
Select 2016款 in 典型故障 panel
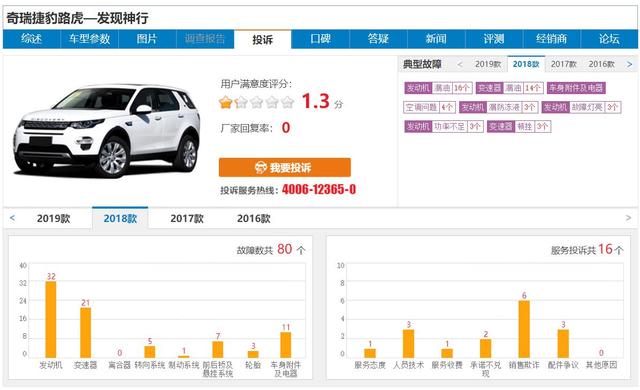point(602,64)
